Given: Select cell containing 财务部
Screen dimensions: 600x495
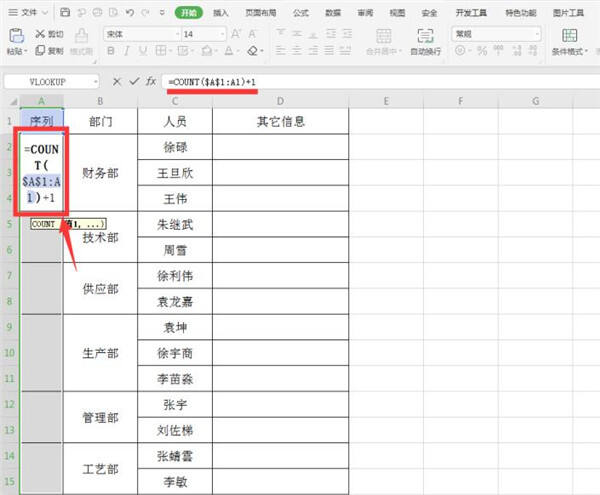Looking at the screenshot, I should point(100,173).
